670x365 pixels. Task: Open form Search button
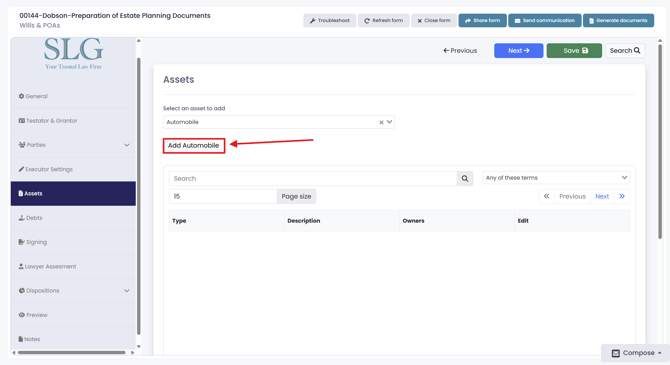[625, 50]
